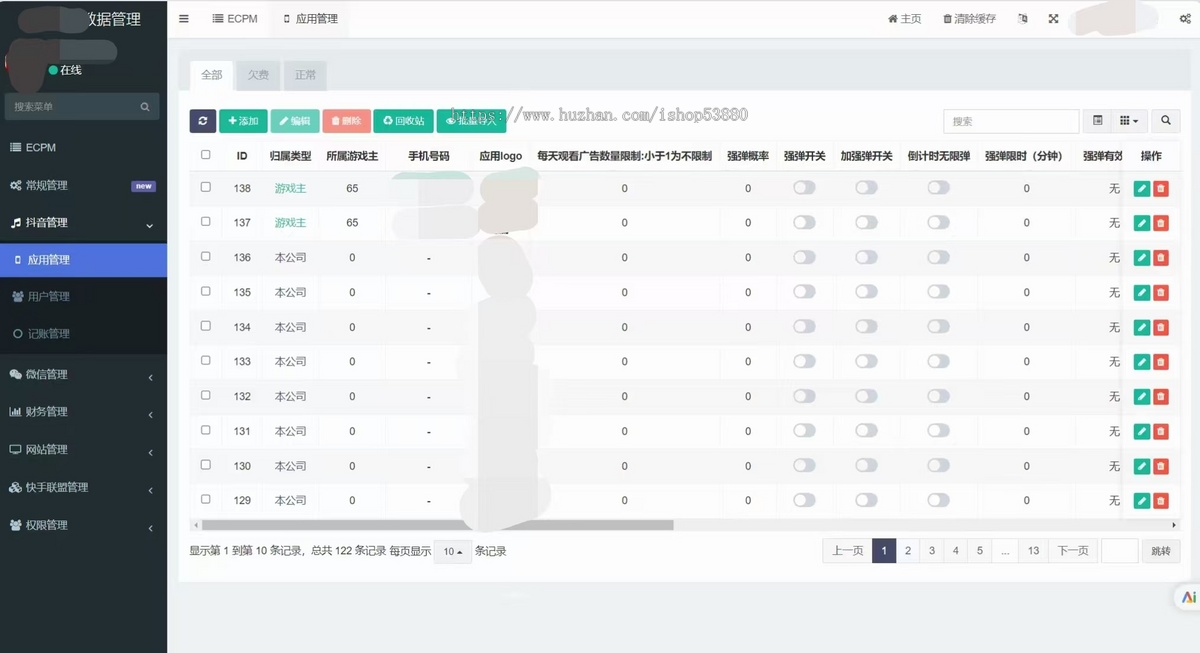Click the search magnifier button beside columns
The image size is (1200, 653).
tap(1165, 121)
